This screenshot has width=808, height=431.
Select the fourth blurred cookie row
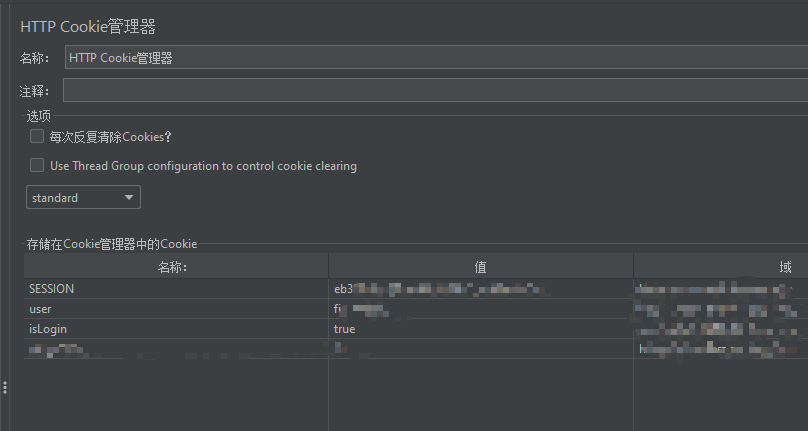(x=416, y=349)
